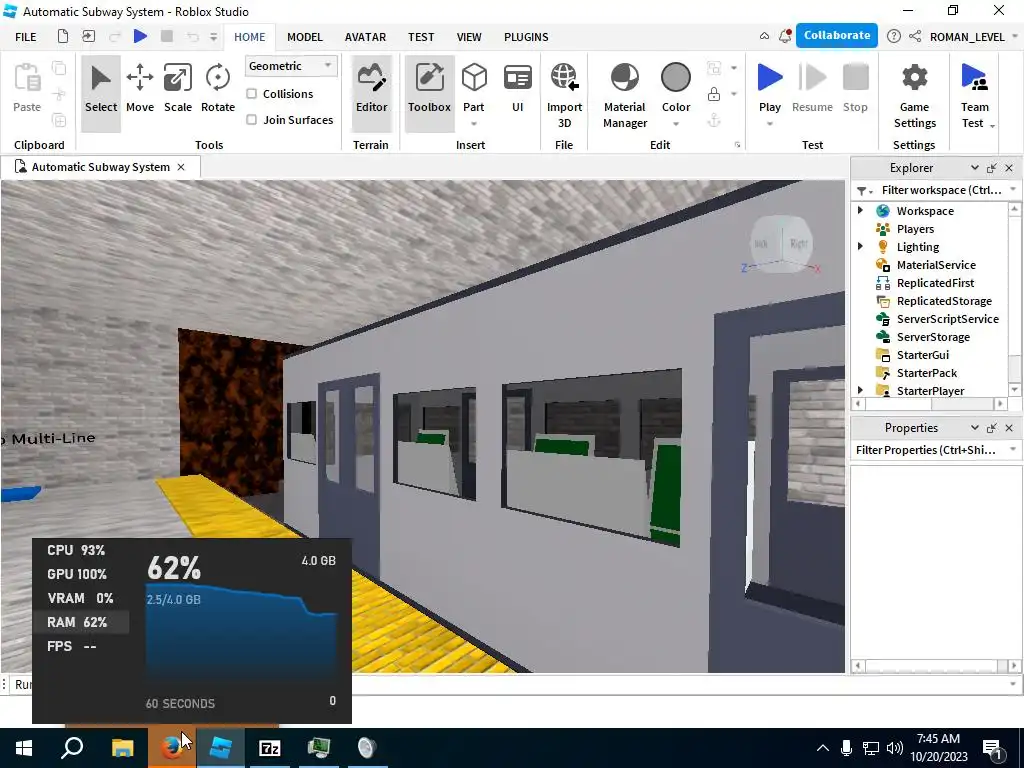This screenshot has height=768, width=1024.
Task: Click the blue run arrow in quick access bar
Action: (140, 37)
